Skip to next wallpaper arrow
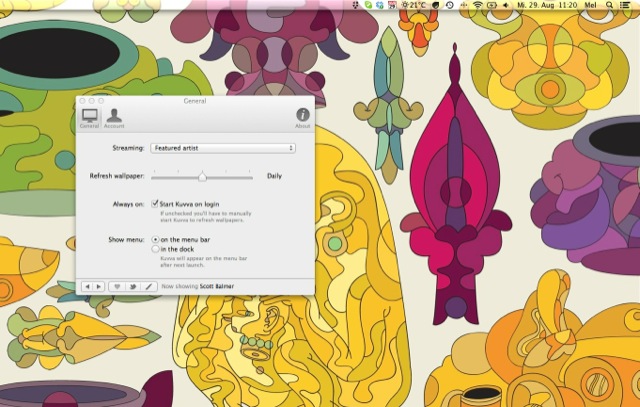 click(x=98, y=286)
